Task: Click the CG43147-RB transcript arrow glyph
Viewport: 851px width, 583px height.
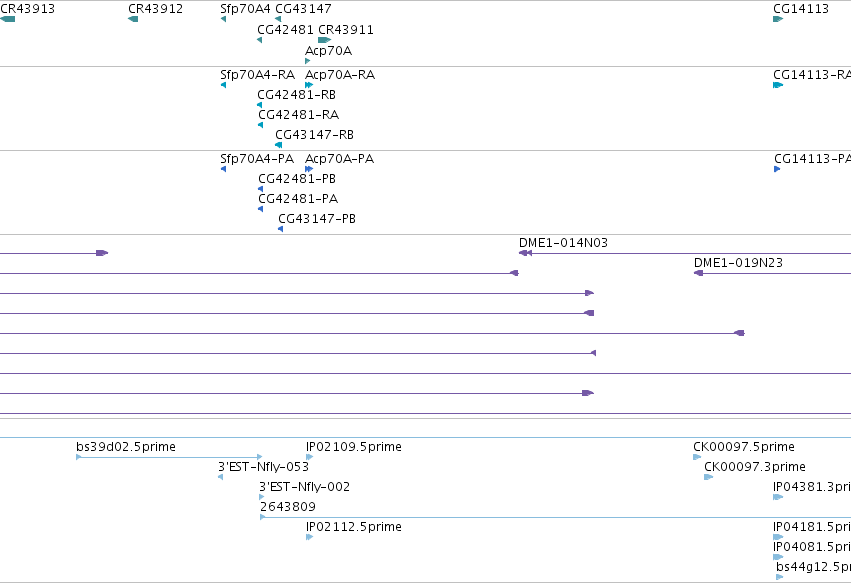Action: coord(278,145)
